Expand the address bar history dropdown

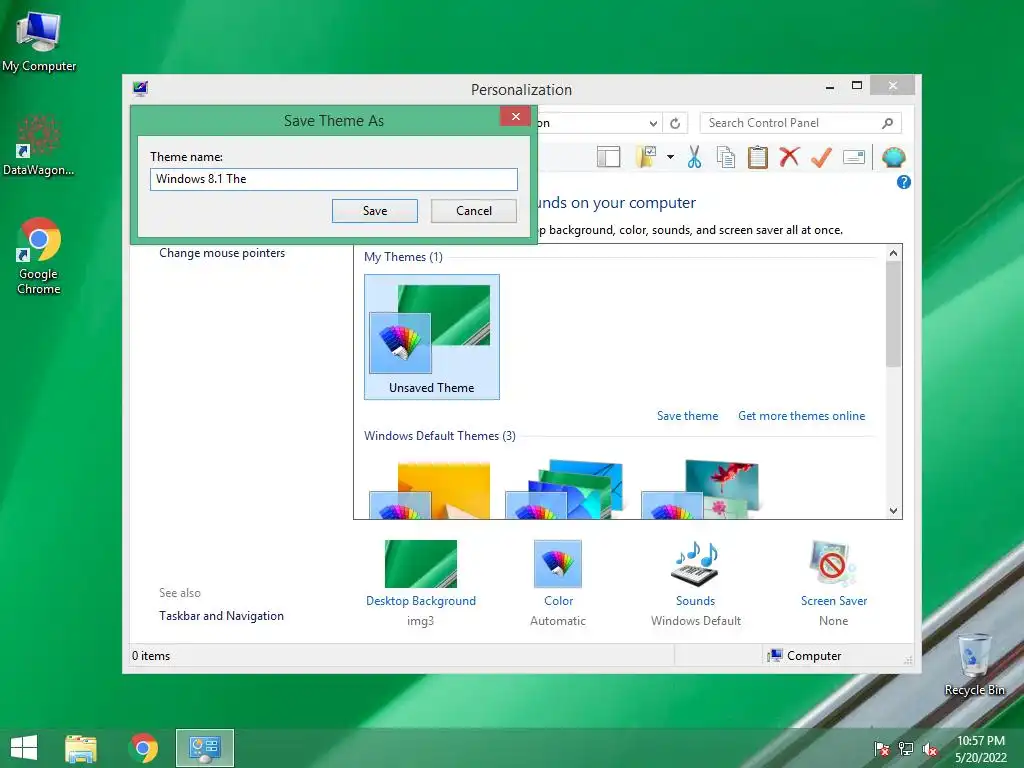pyautogui.click(x=653, y=123)
